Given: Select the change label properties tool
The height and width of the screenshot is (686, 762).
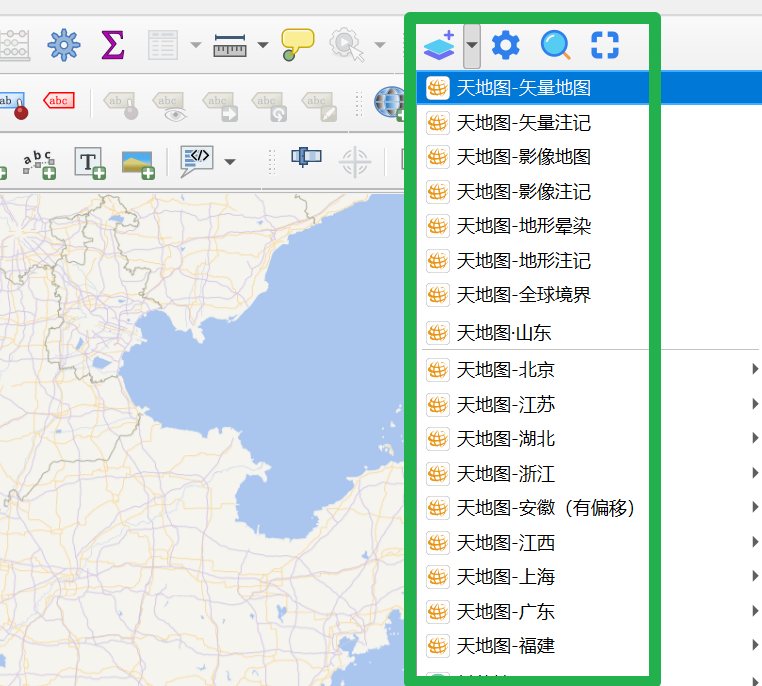Looking at the screenshot, I should (x=319, y=106).
